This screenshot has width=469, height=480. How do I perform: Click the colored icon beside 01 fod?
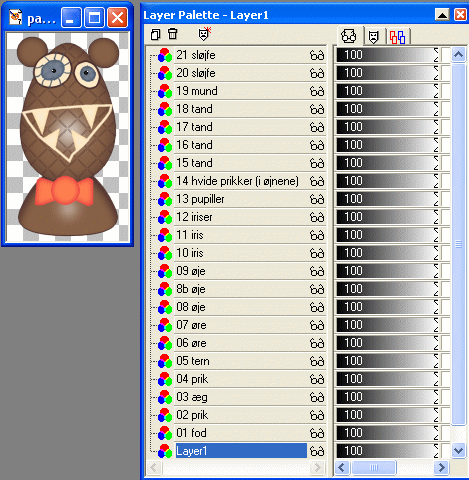coord(165,433)
